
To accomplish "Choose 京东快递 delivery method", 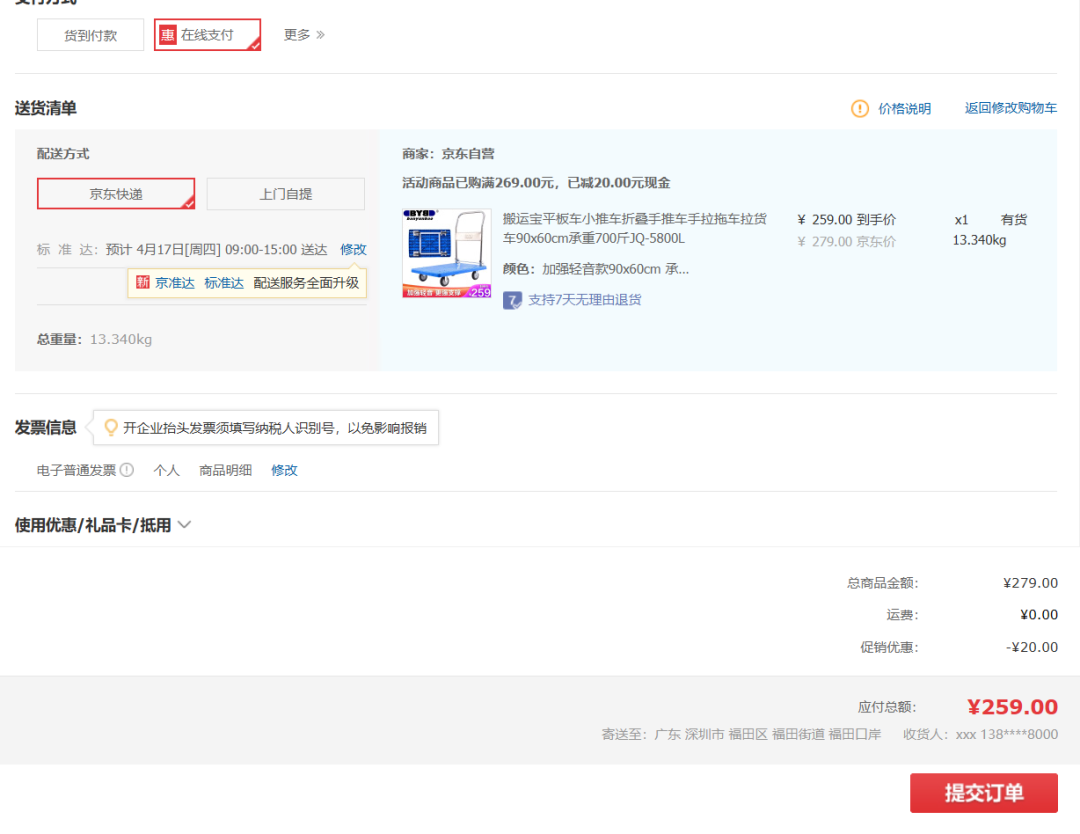I will tap(116, 194).
